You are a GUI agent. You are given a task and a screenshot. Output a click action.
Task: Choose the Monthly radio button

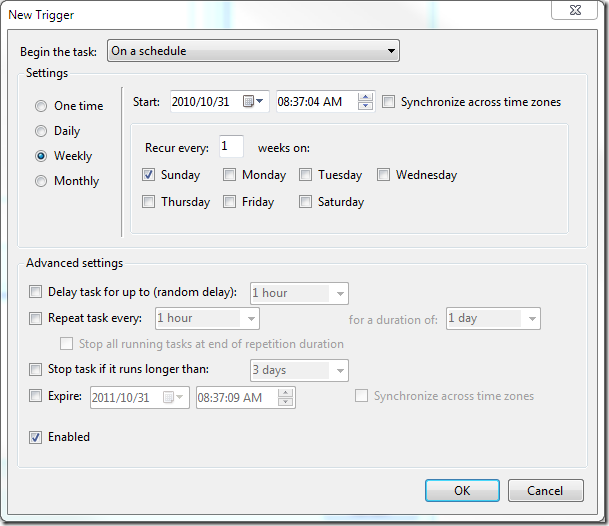(x=41, y=181)
